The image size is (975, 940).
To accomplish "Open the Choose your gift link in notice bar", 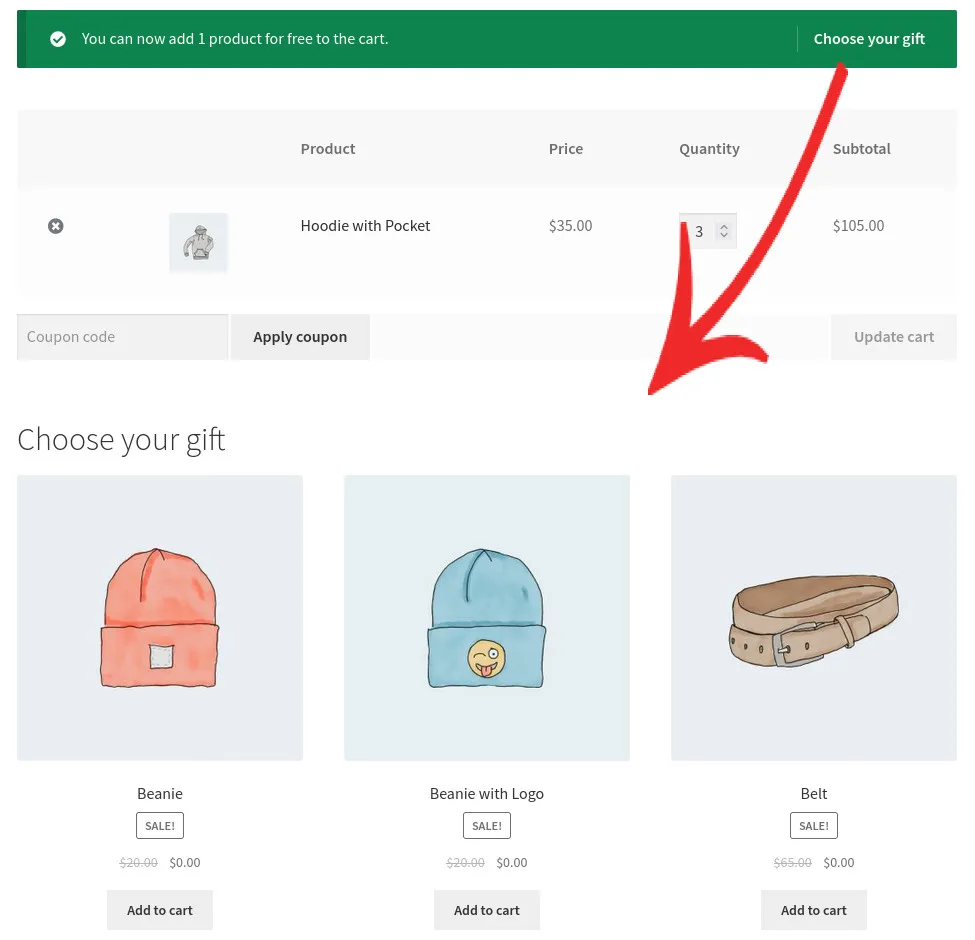I will (x=869, y=39).
